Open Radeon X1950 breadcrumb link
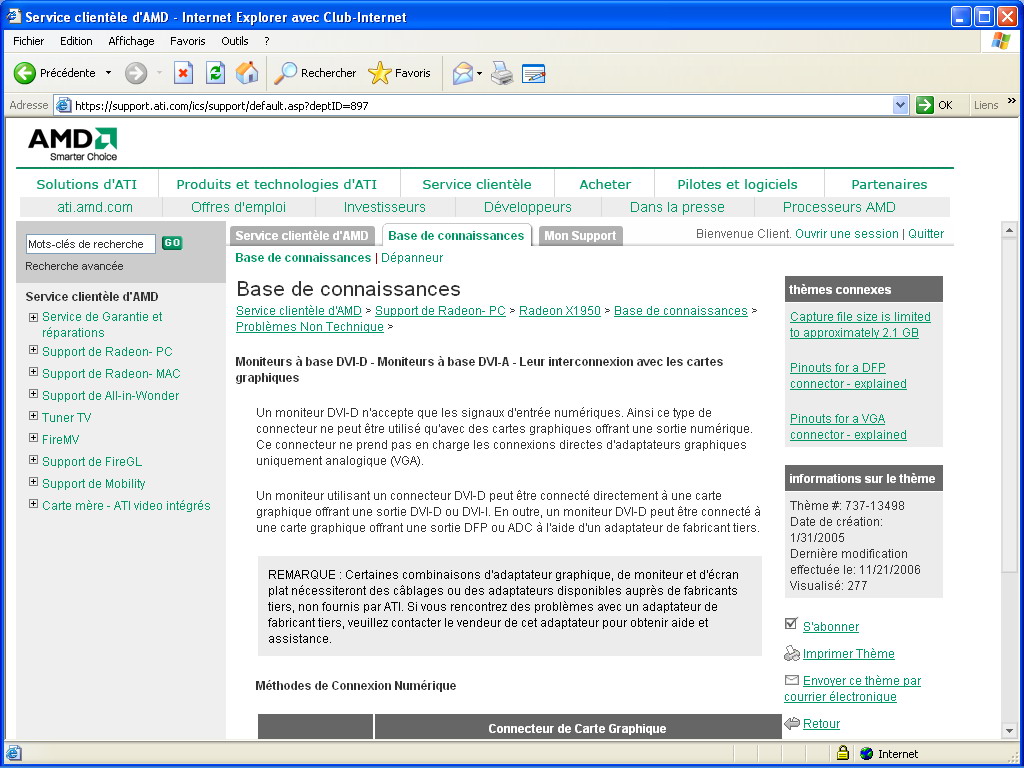1024x768 pixels. [560, 311]
